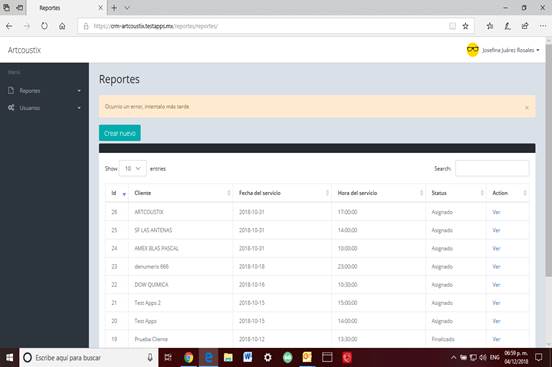Viewport: 552px width, 367px height.
Task: Click the Finalizado status cell
Action: (456, 339)
